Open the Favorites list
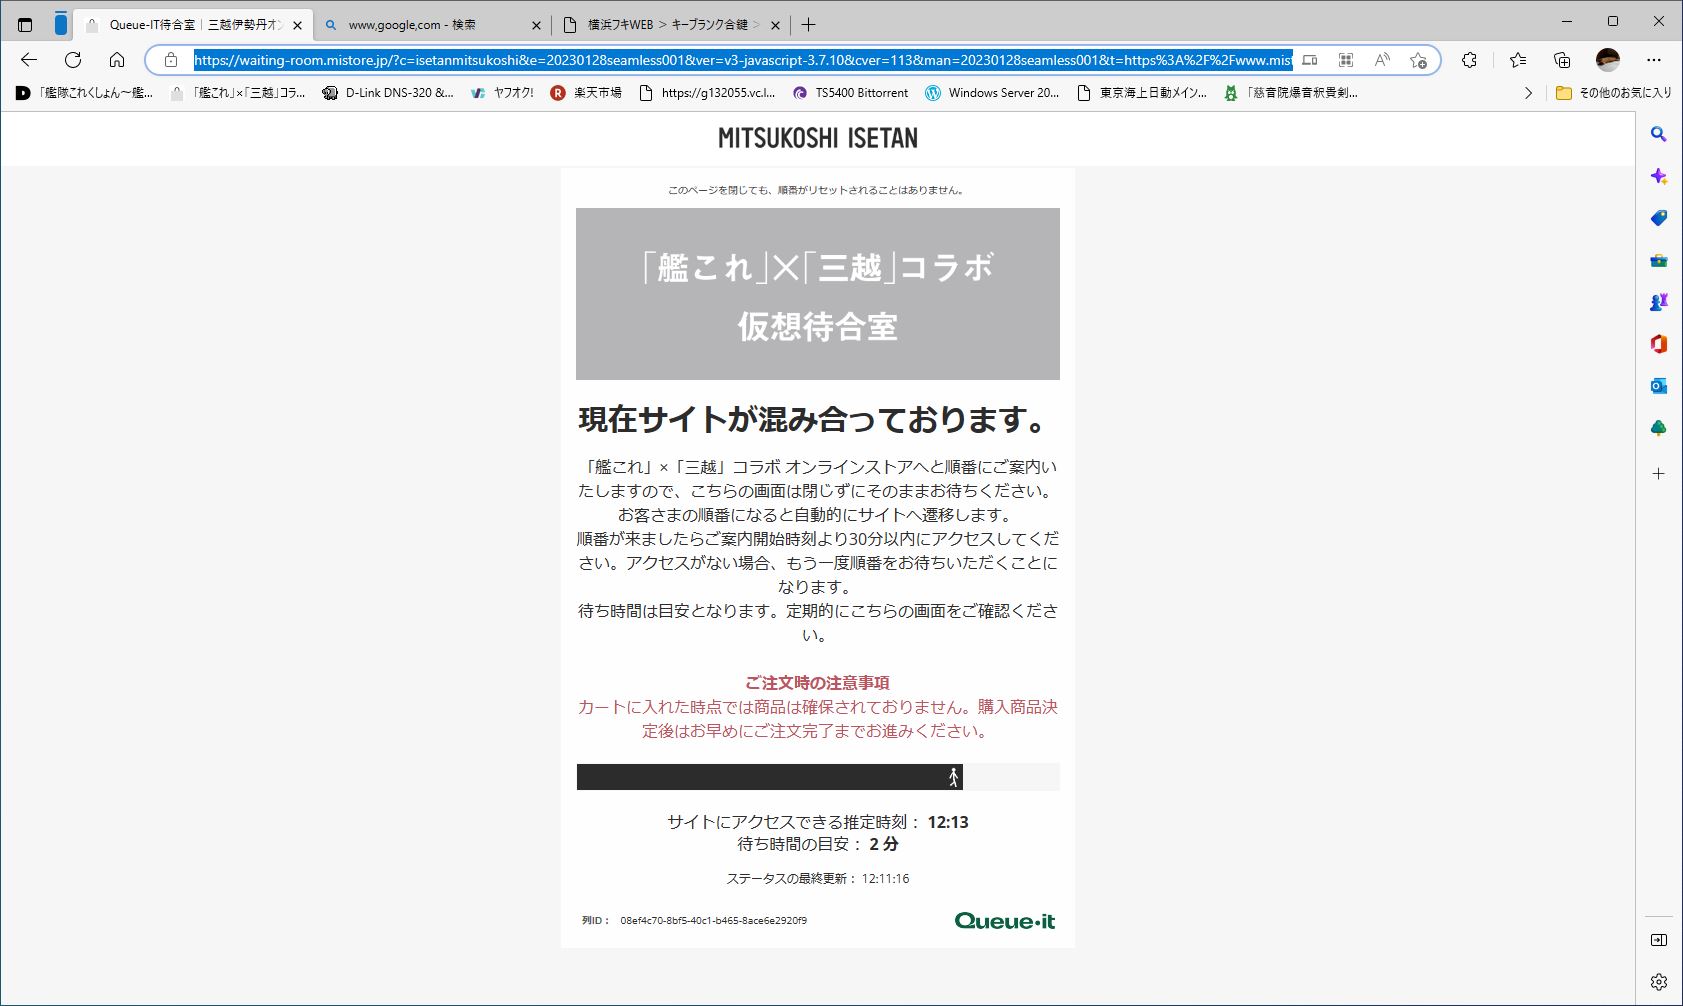Viewport: 1683px width, 1006px height. coord(1518,60)
